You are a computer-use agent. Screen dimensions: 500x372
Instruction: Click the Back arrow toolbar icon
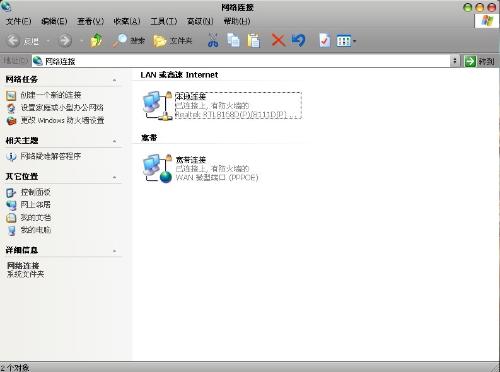tap(13, 41)
